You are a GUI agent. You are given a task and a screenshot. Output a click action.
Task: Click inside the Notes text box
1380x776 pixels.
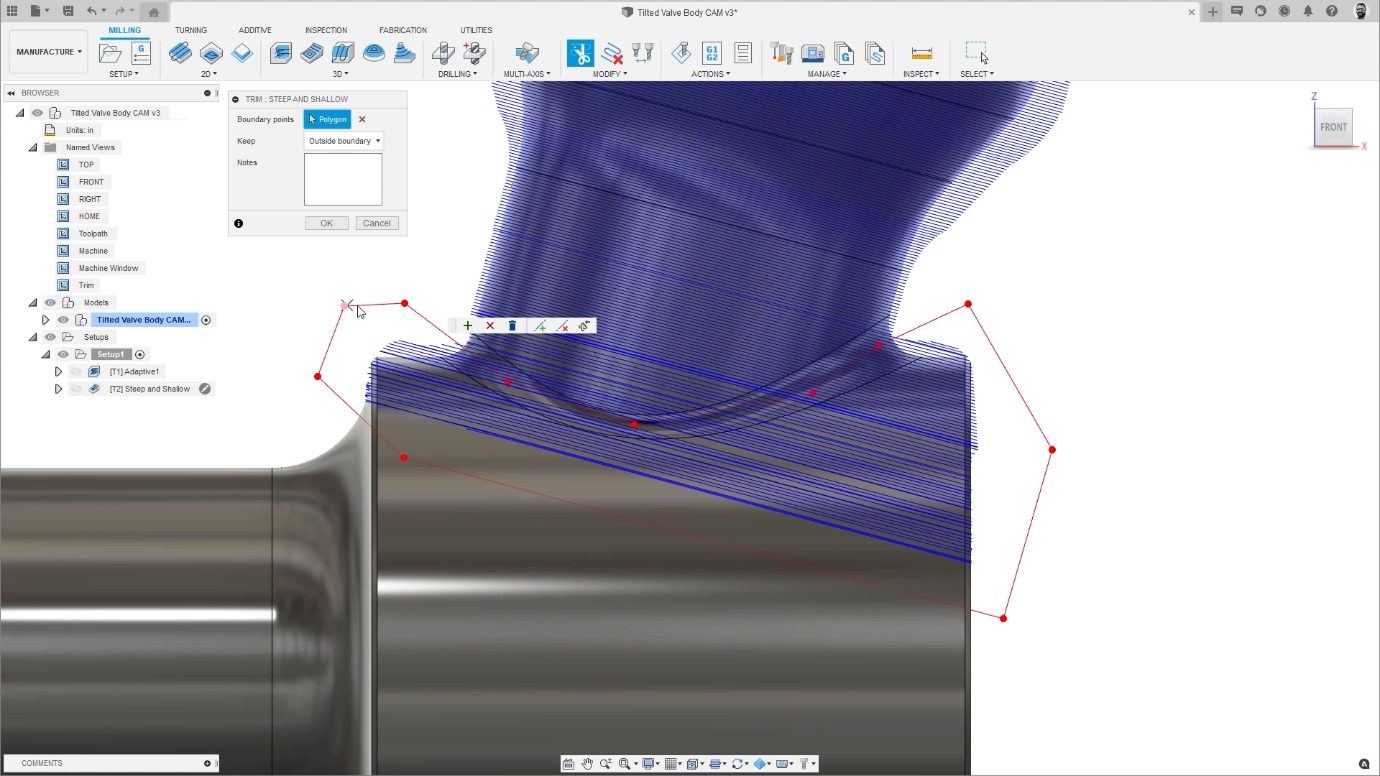[343, 179]
